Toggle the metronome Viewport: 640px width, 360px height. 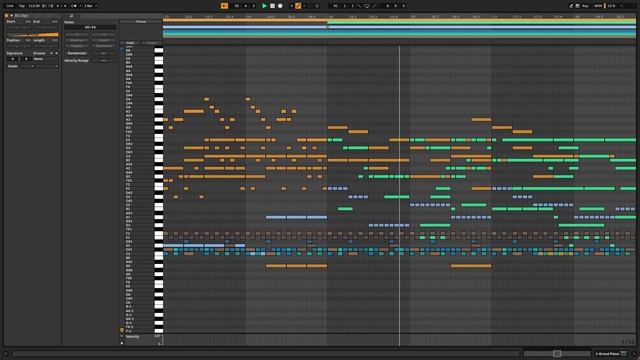coord(74,6)
